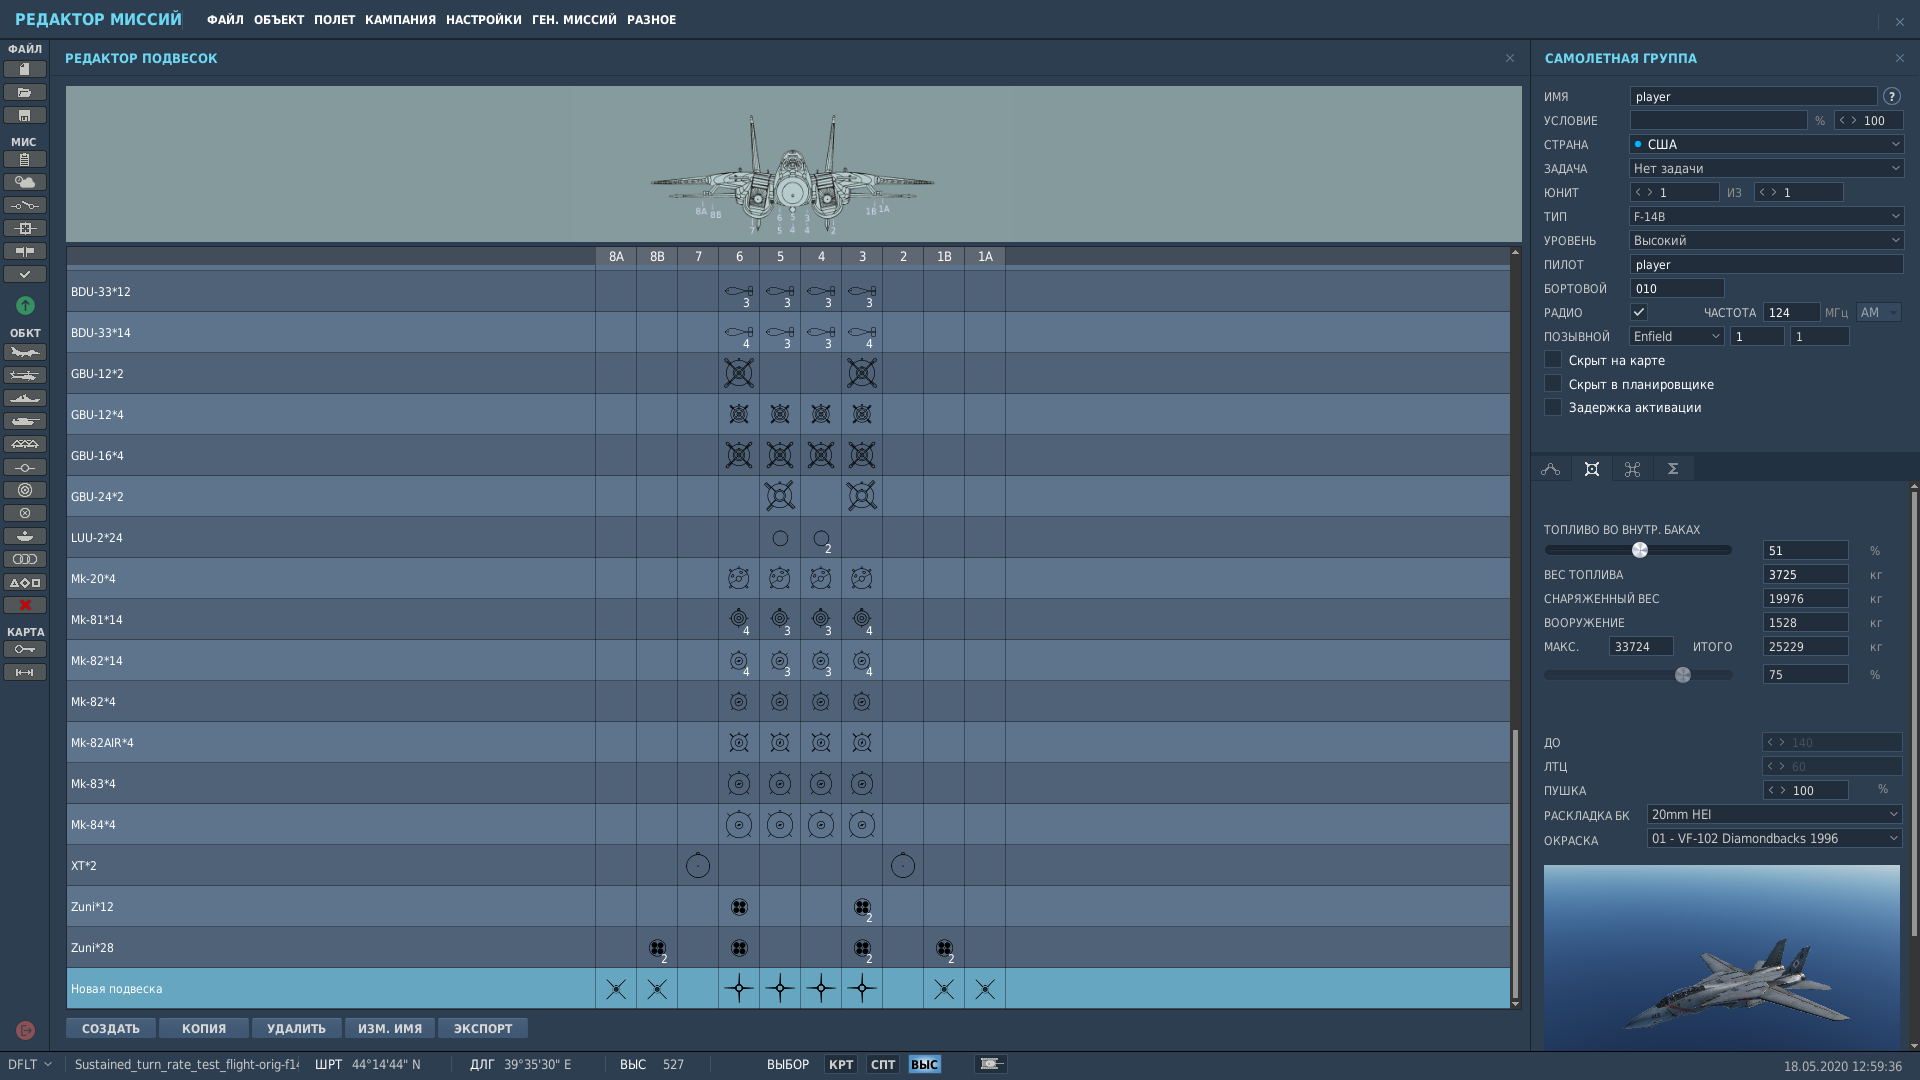
Task: Enable Задержка активации checkbox
Action: point(1553,407)
